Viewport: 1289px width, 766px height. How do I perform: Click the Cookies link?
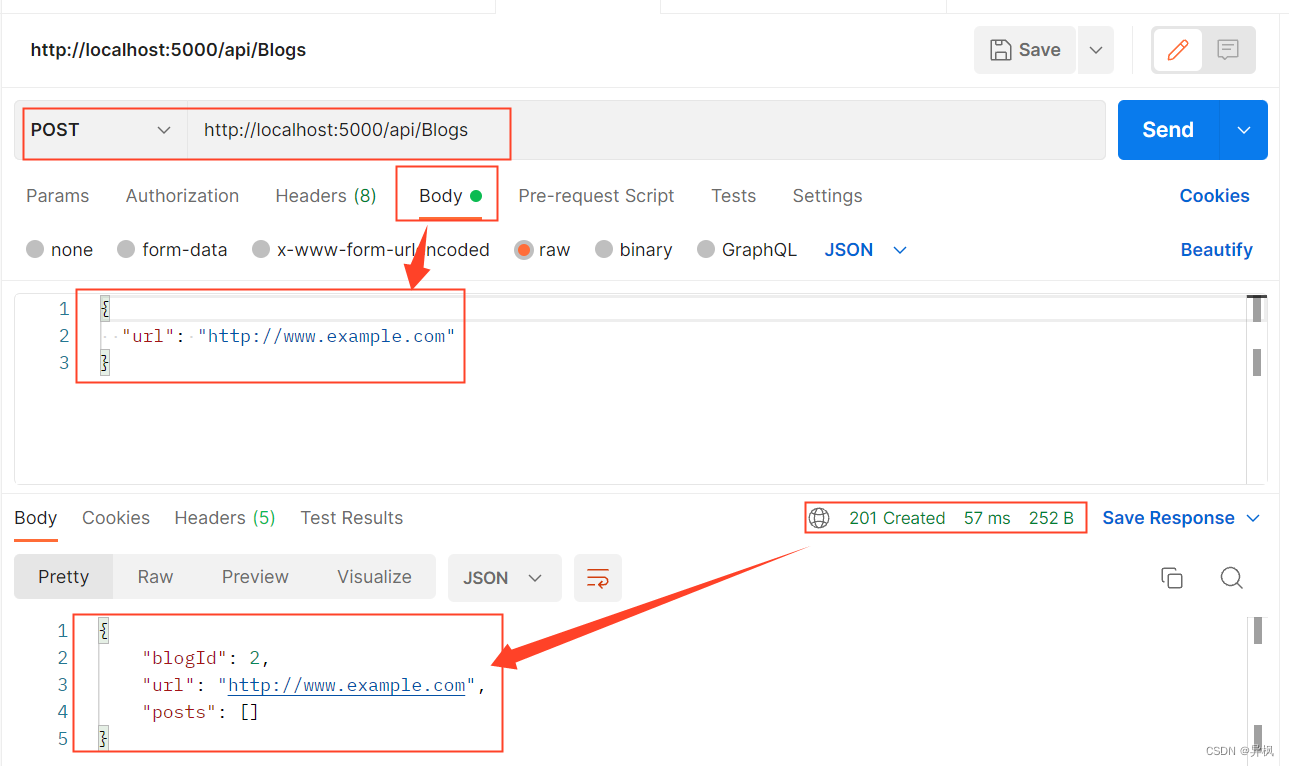(x=1214, y=196)
